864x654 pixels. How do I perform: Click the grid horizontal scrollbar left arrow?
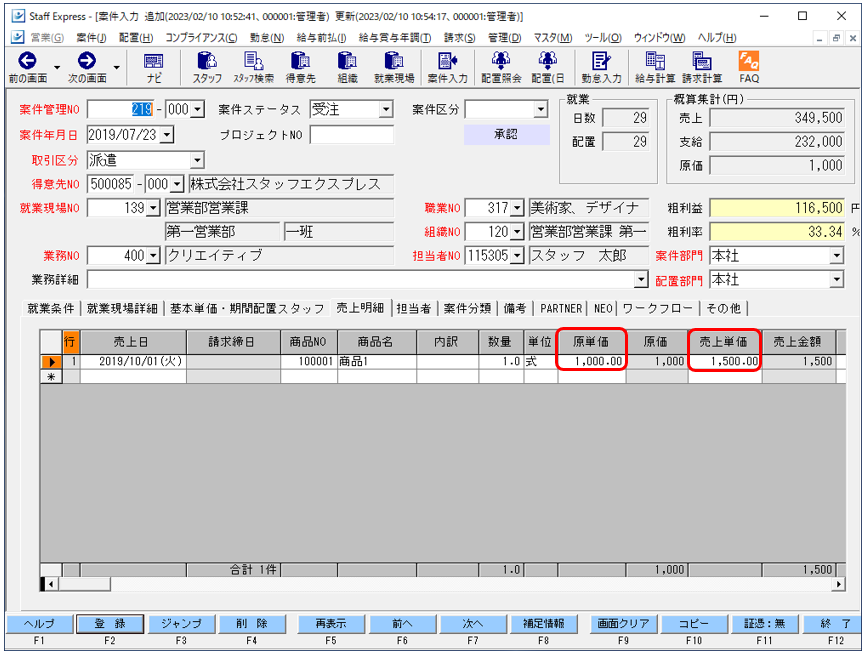tap(51, 584)
